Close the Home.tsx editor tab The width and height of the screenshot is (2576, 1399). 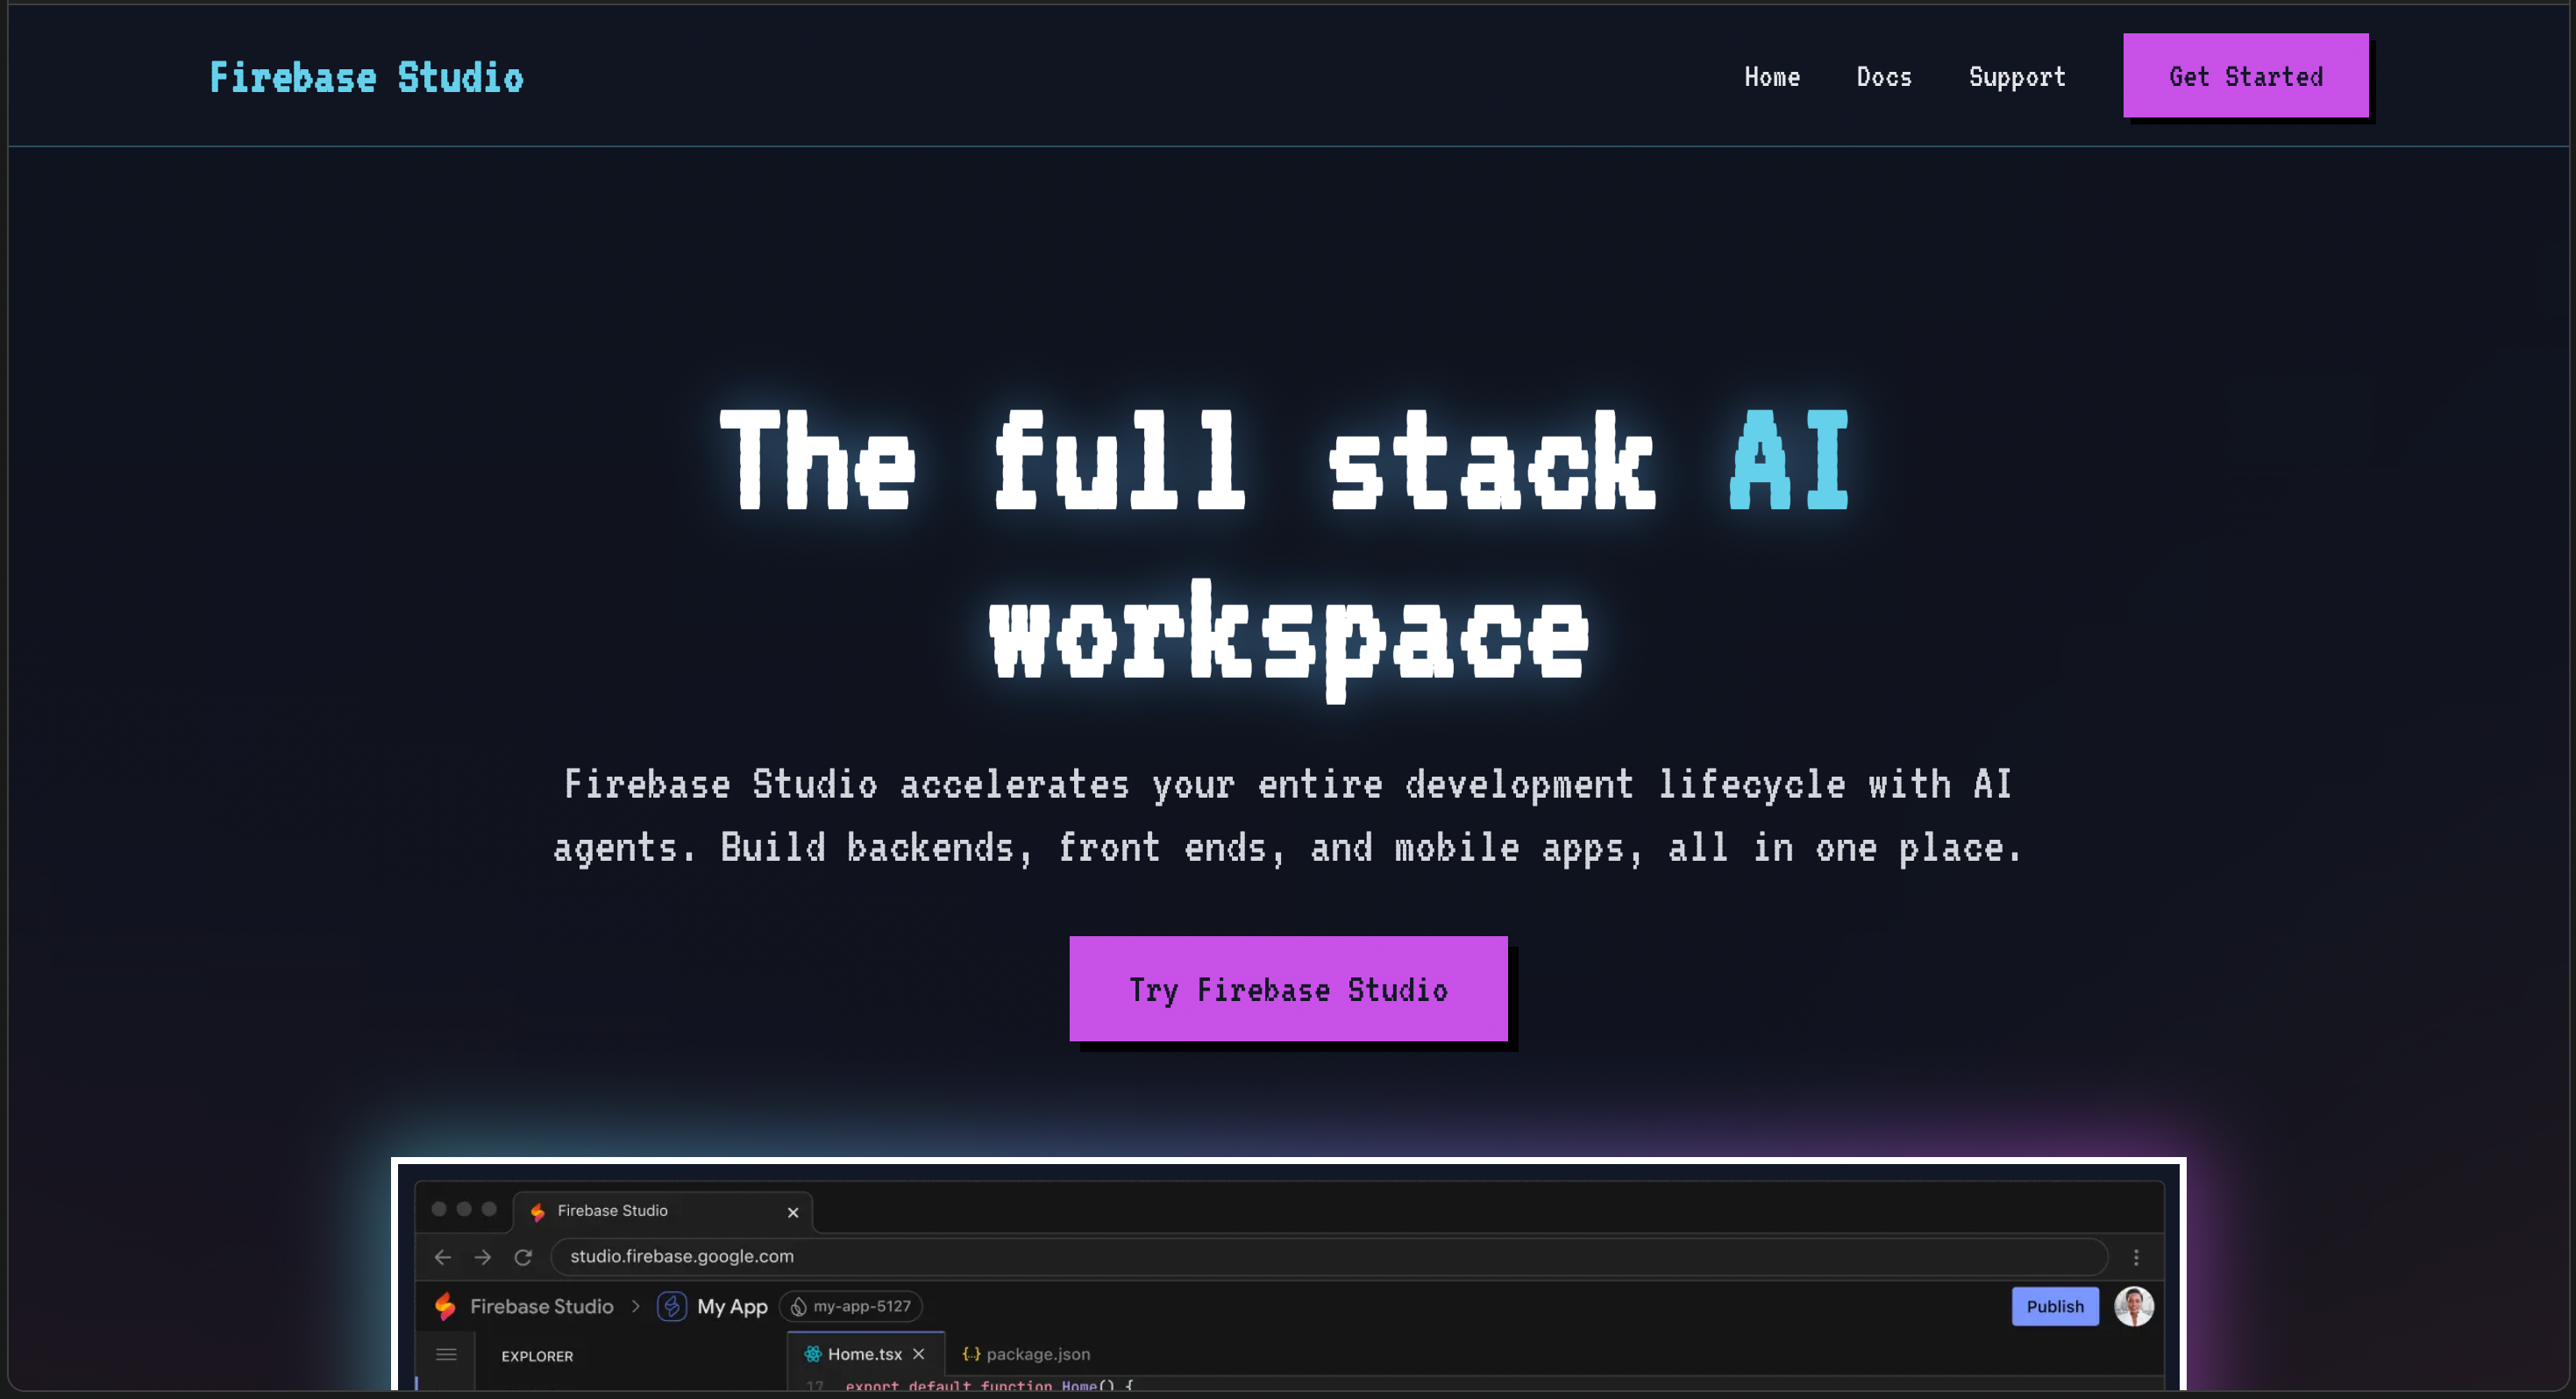pyautogui.click(x=918, y=1354)
